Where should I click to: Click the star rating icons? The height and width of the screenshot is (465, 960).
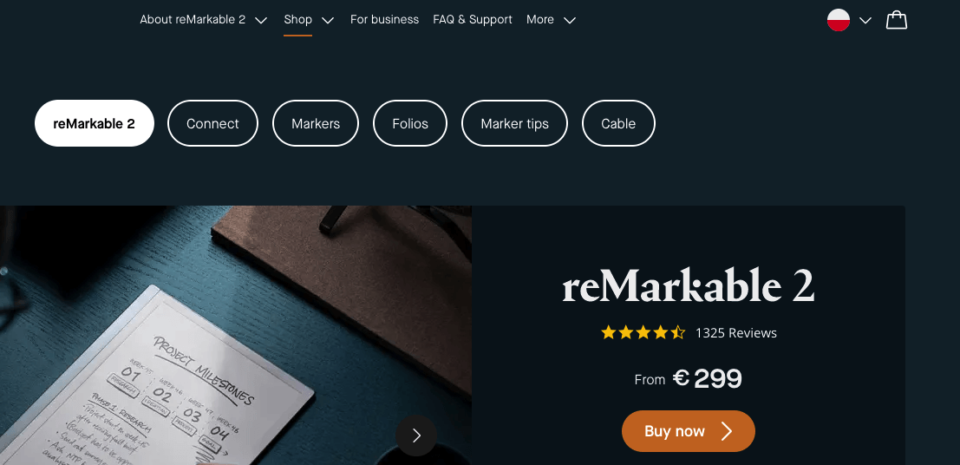click(x=643, y=333)
